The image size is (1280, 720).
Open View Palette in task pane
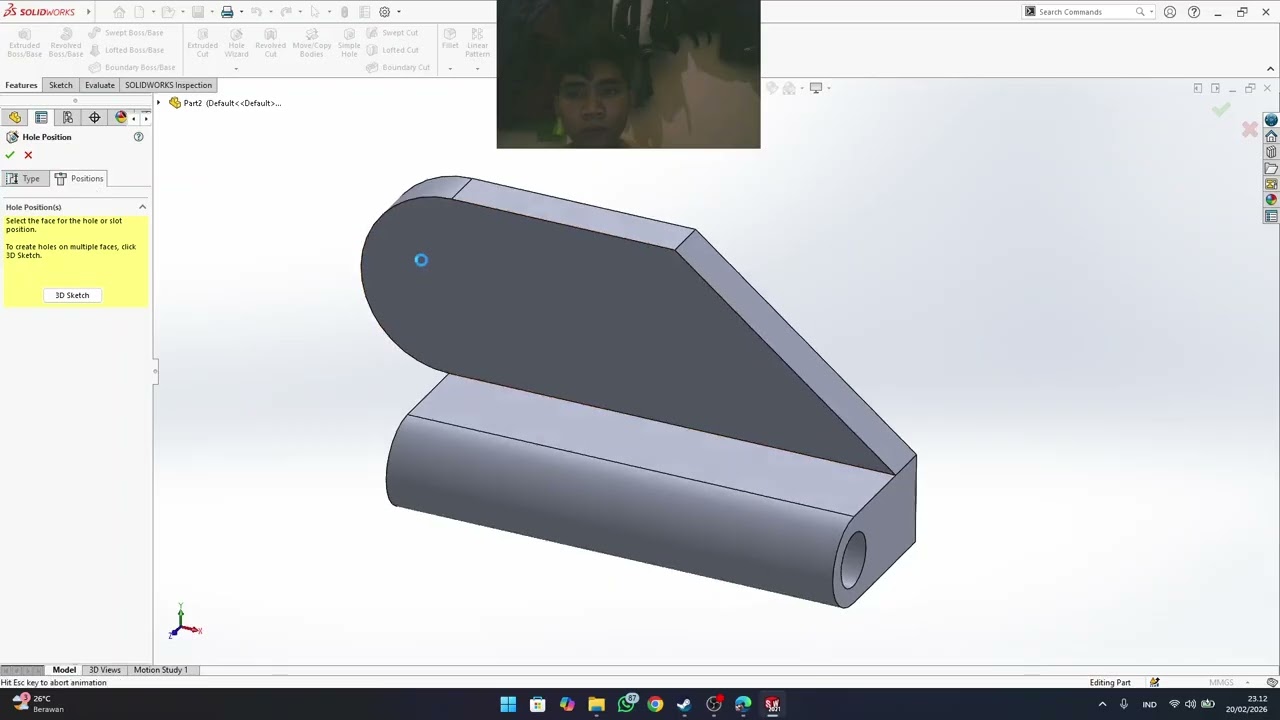click(x=1271, y=184)
